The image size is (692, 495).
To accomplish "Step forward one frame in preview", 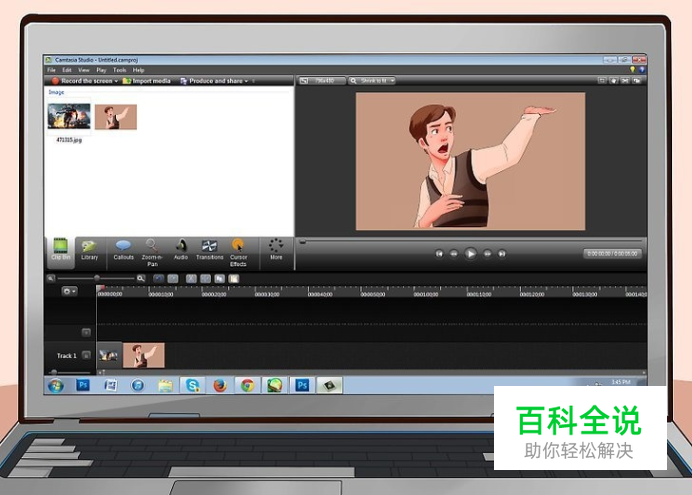I will 487,254.
